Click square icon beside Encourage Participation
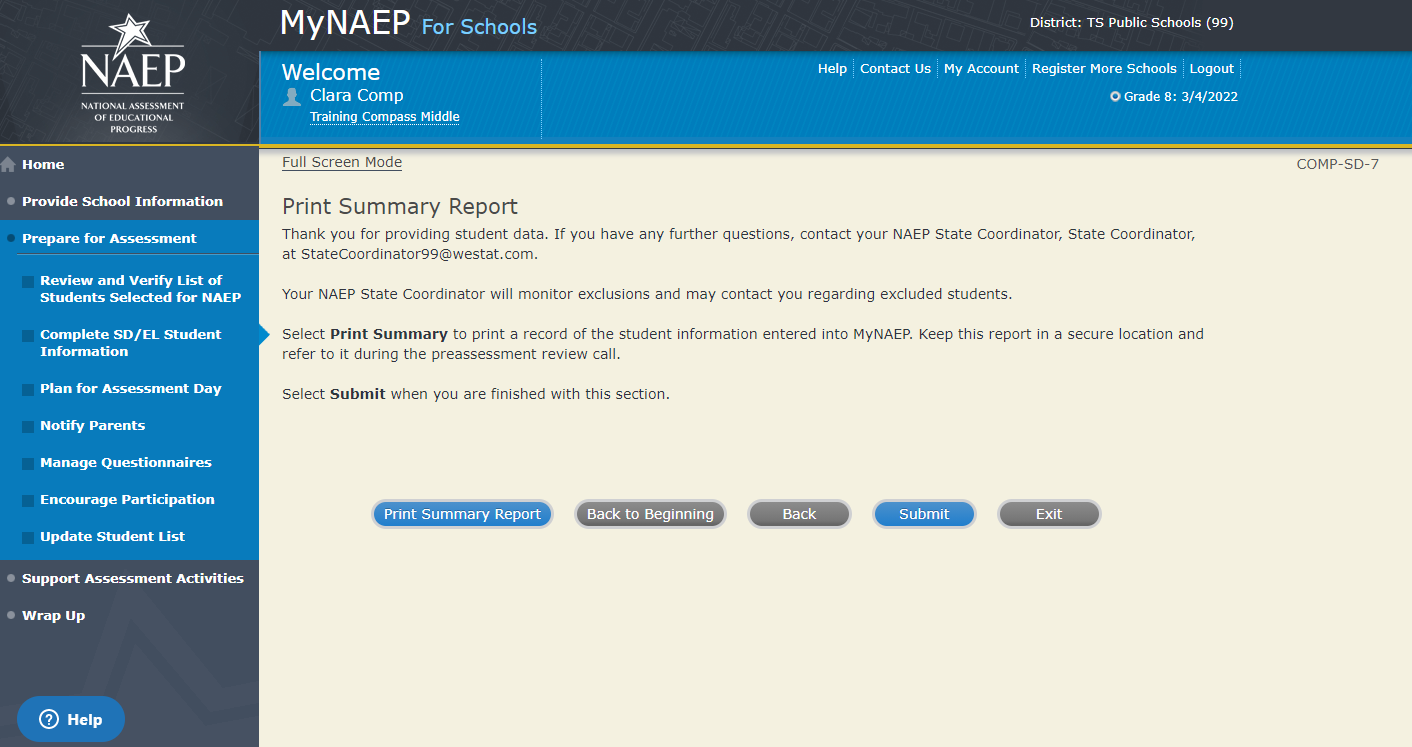Viewport: 1412px width, 747px height. click(28, 501)
